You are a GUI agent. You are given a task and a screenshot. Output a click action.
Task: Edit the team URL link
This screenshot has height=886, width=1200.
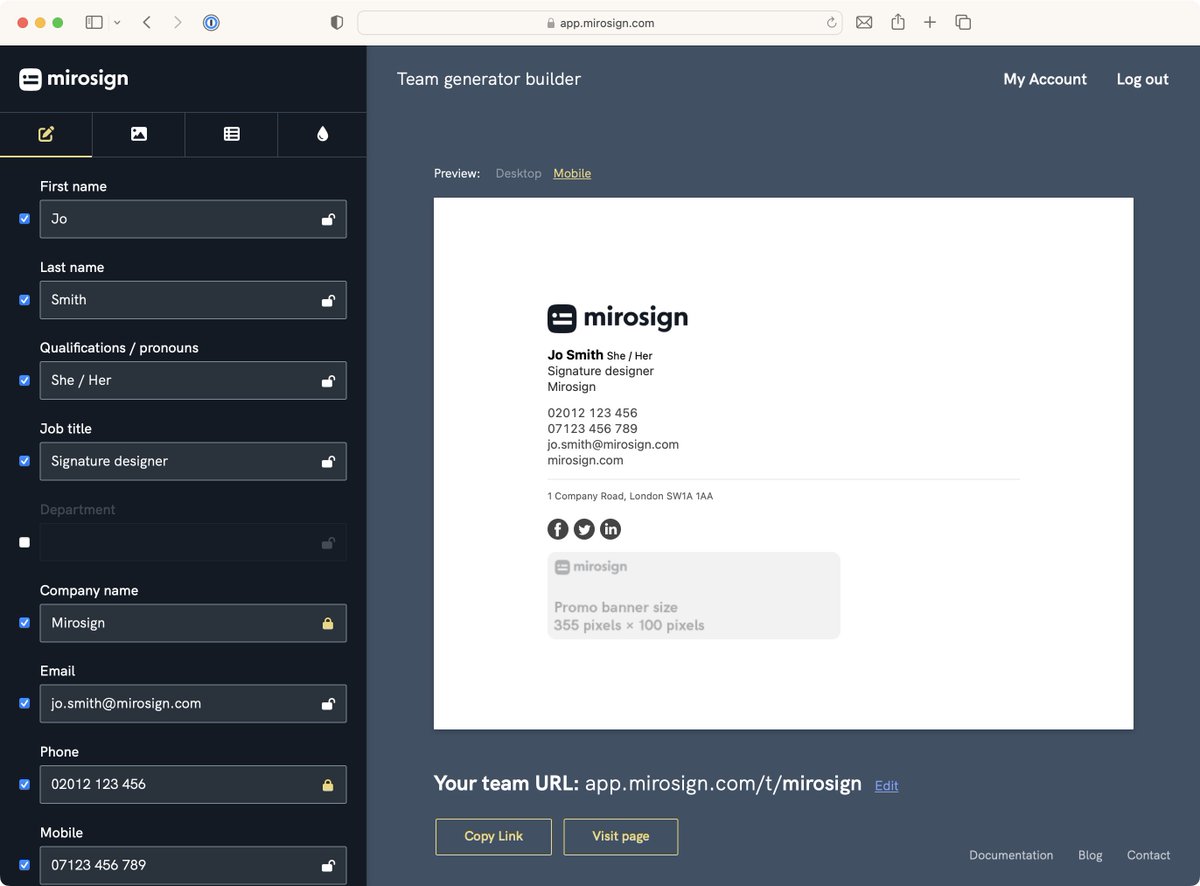click(886, 786)
